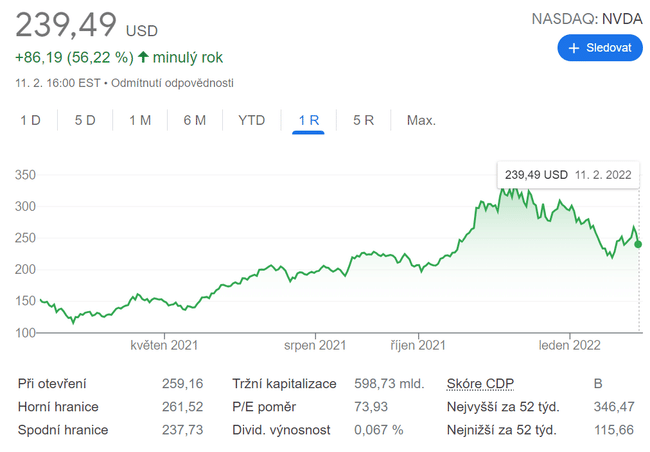This screenshot has height=452, width=650.
Task: Click the květen 2021 axis label
Action: click(164, 345)
